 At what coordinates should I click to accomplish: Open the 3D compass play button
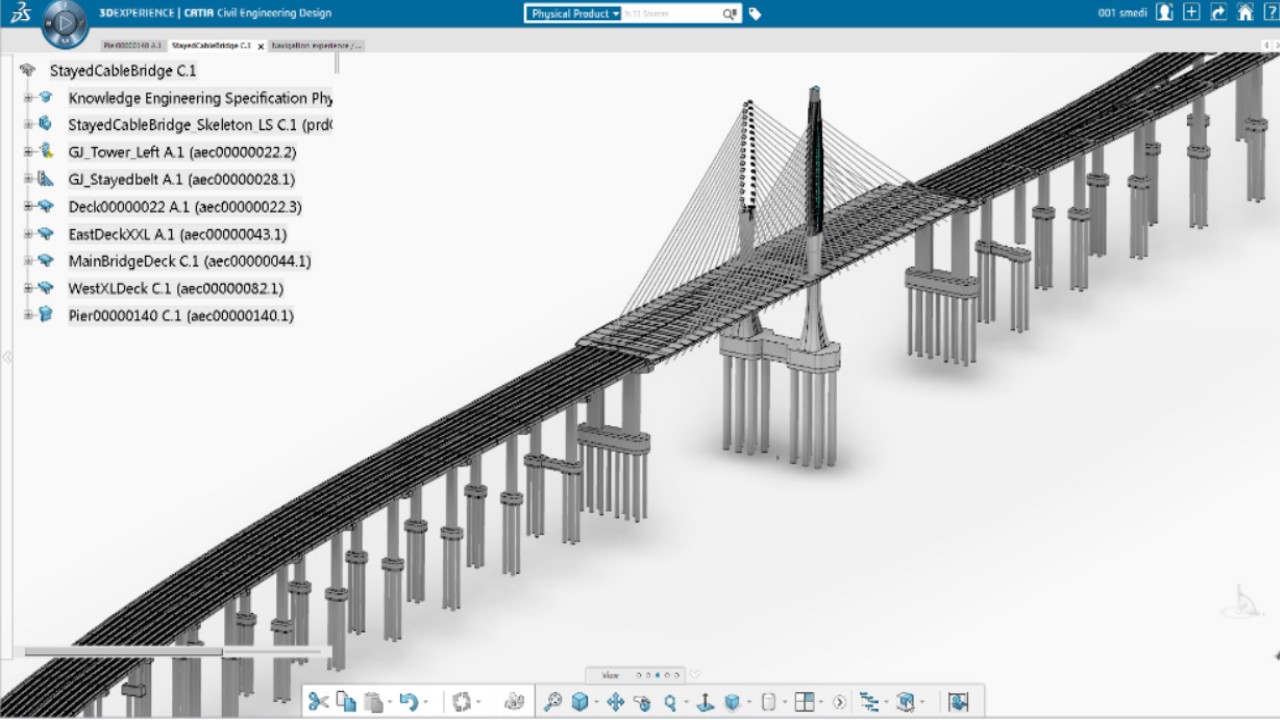coord(65,21)
